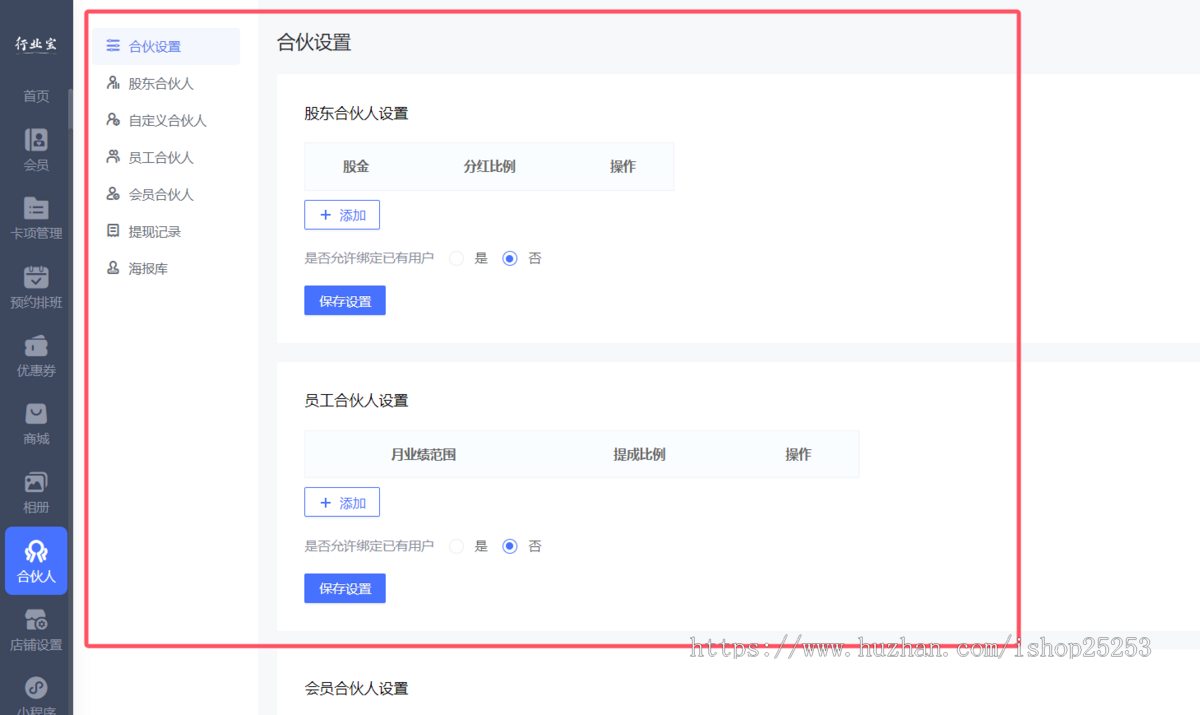
Task: Click 自定义合伙人 person icon
Action: point(113,120)
